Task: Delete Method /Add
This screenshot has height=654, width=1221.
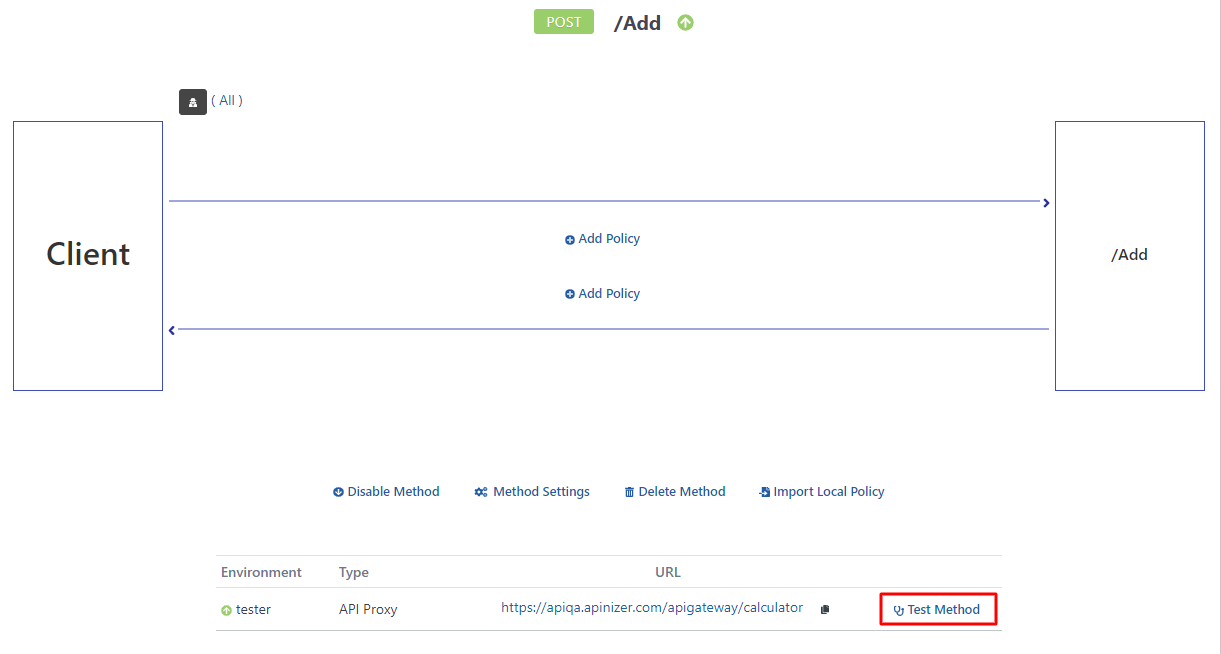Action: [x=675, y=492]
